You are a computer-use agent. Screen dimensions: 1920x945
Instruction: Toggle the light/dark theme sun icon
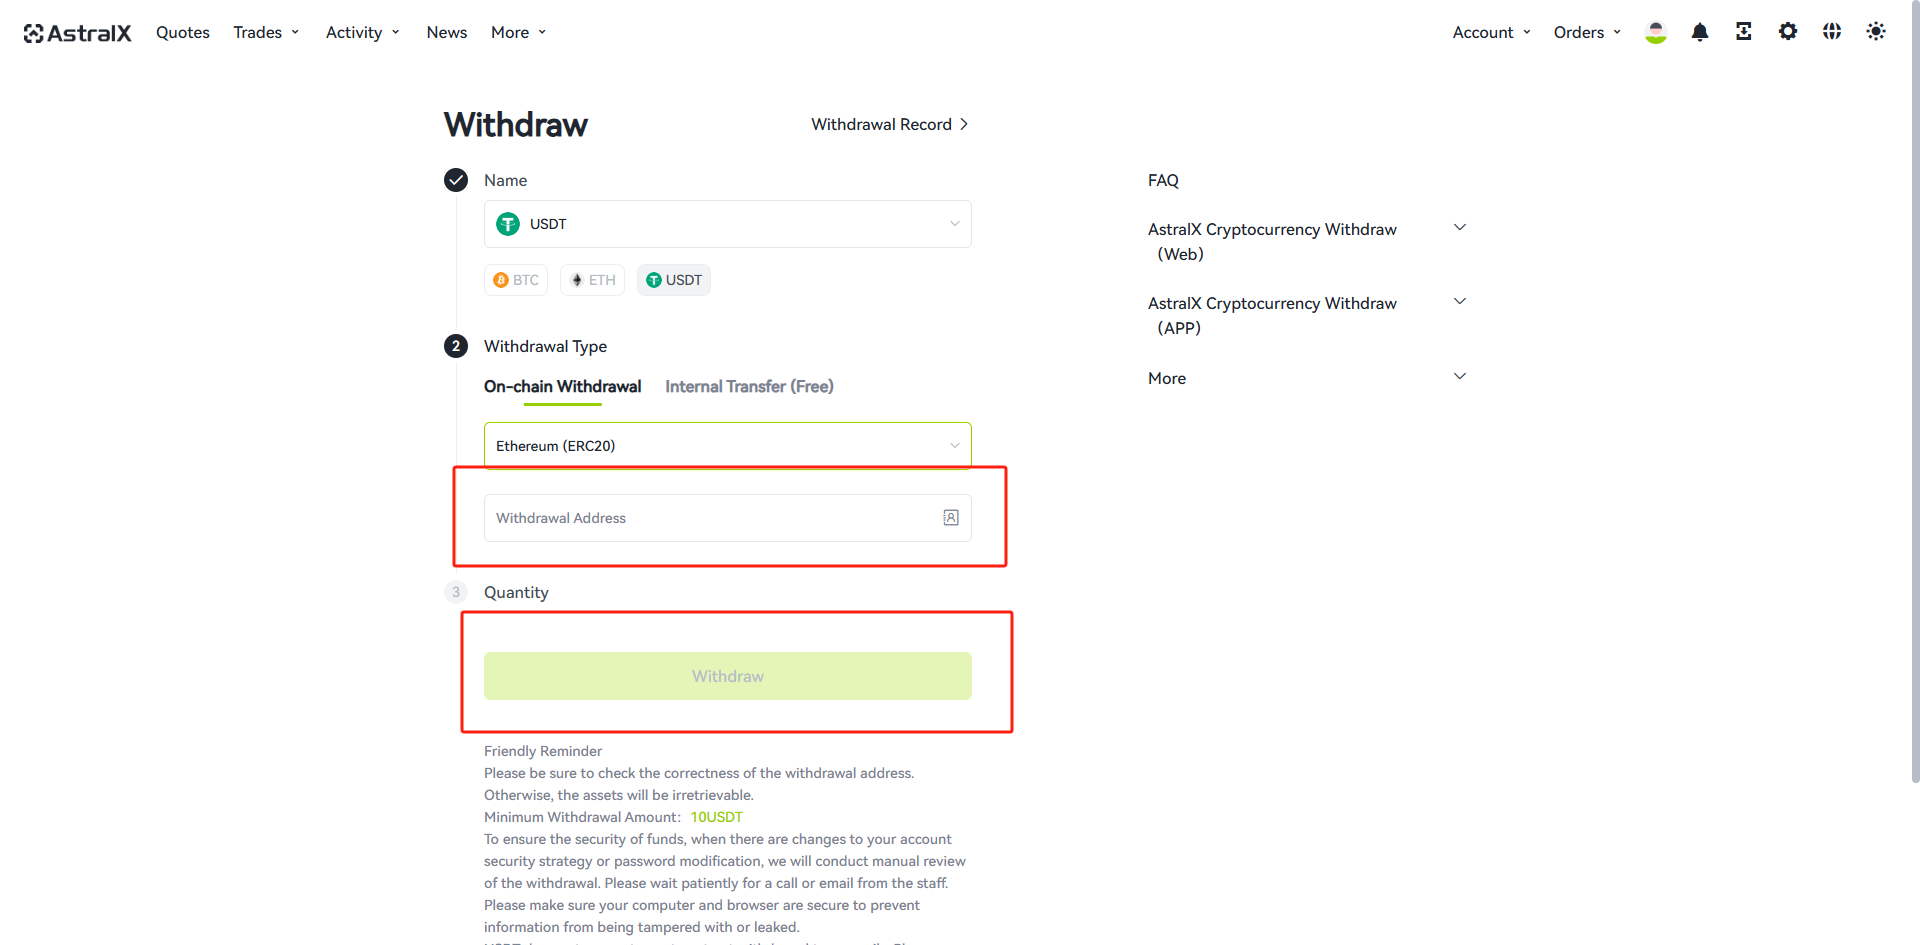[x=1876, y=32]
